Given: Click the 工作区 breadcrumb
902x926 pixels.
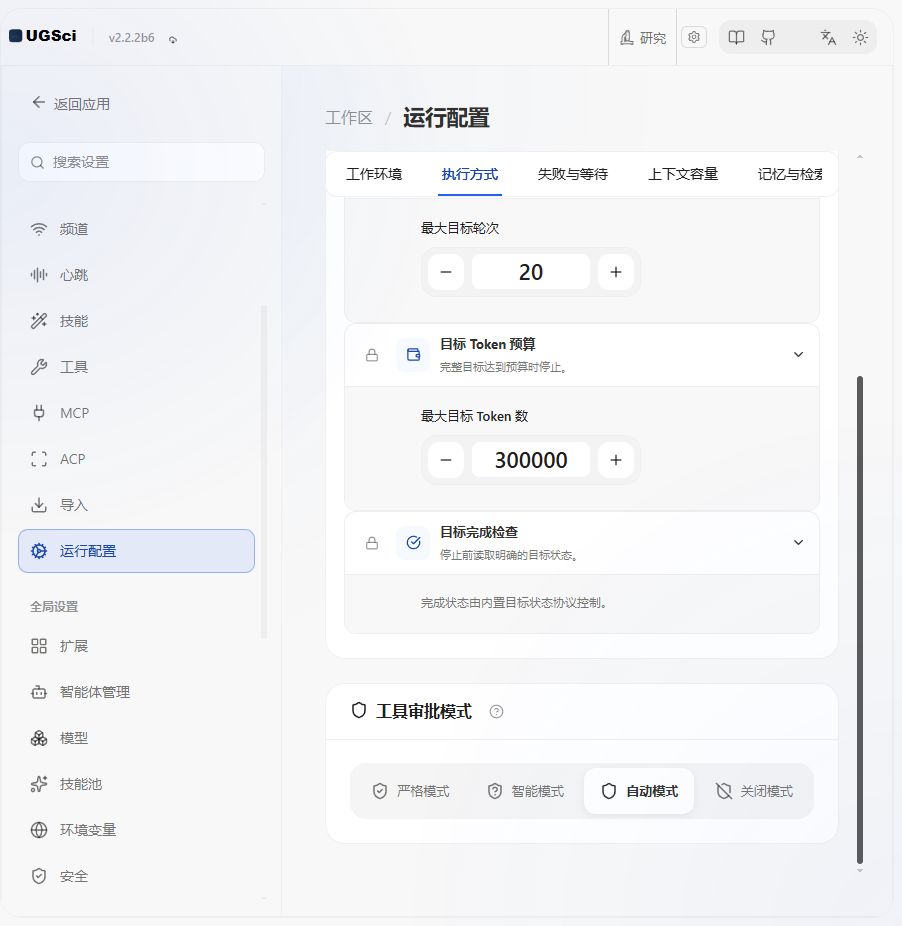Looking at the screenshot, I should pyautogui.click(x=349, y=118).
